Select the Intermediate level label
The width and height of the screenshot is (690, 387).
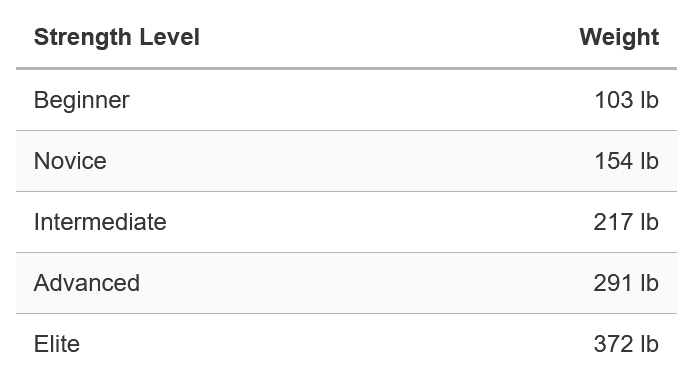100,222
